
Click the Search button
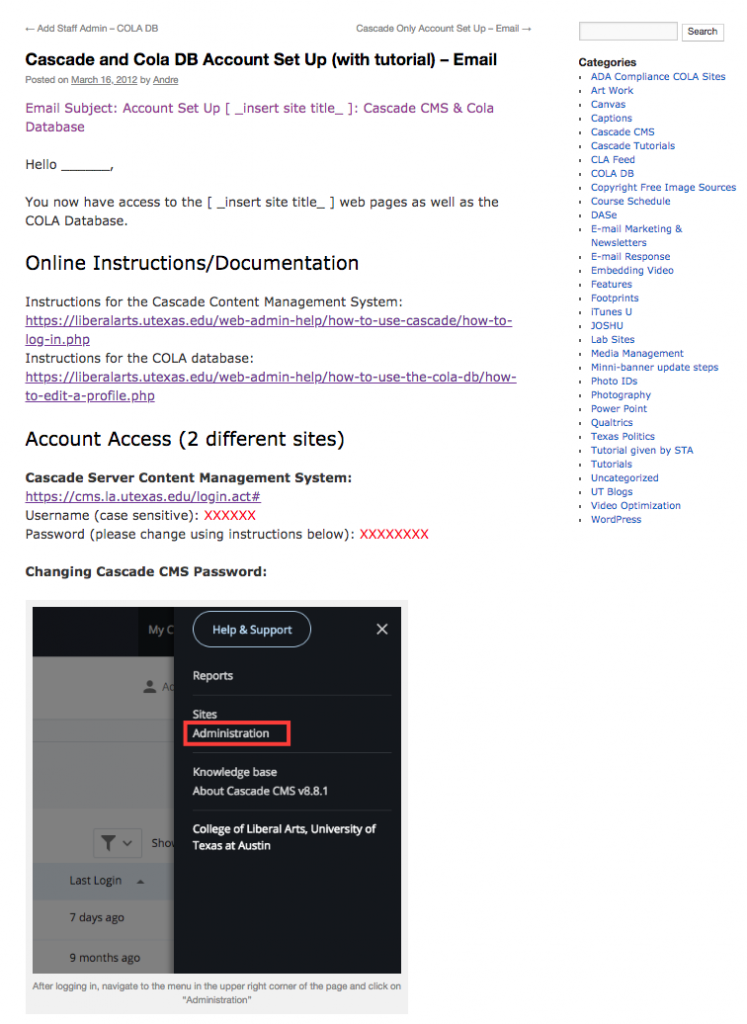[x=702, y=31]
